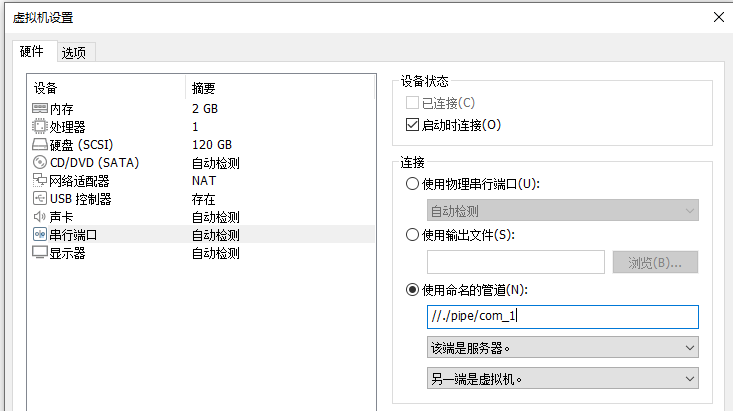Select use physical serial port (使用物理串行端口) radio
Image resolution: width=733 pixels, height=411 pixels.
point(412,184)
